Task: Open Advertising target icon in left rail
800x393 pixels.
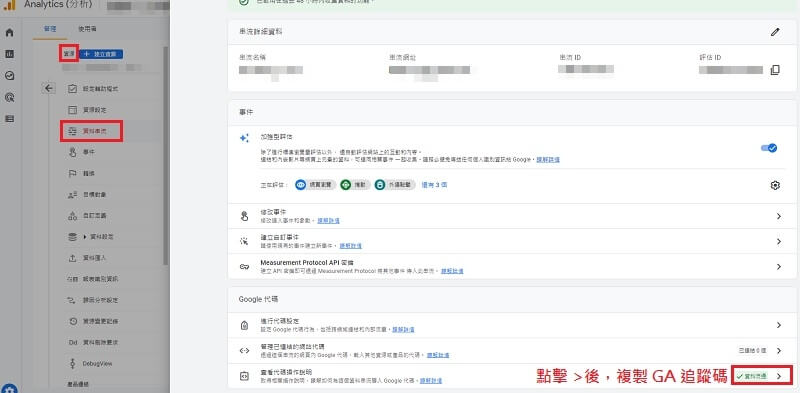Action: pyautogui.click(x=9, y=97)
